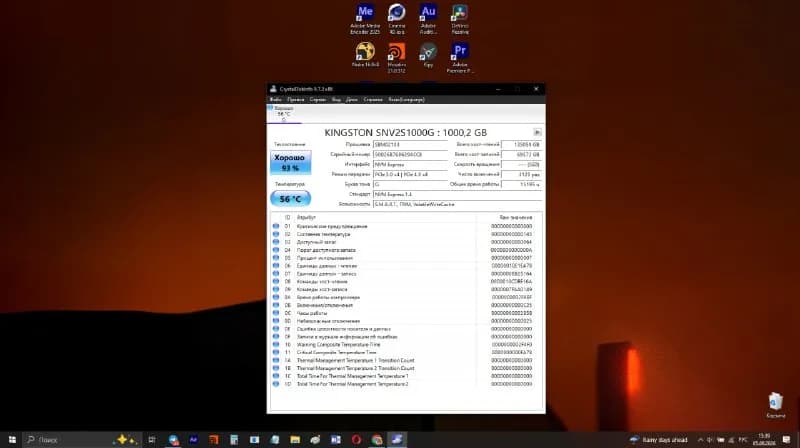Click the taskbar search box Поиск
Image resolution: width=800 pixels, height=448 pixels.
pyautogui.click(x=82, y=439)
